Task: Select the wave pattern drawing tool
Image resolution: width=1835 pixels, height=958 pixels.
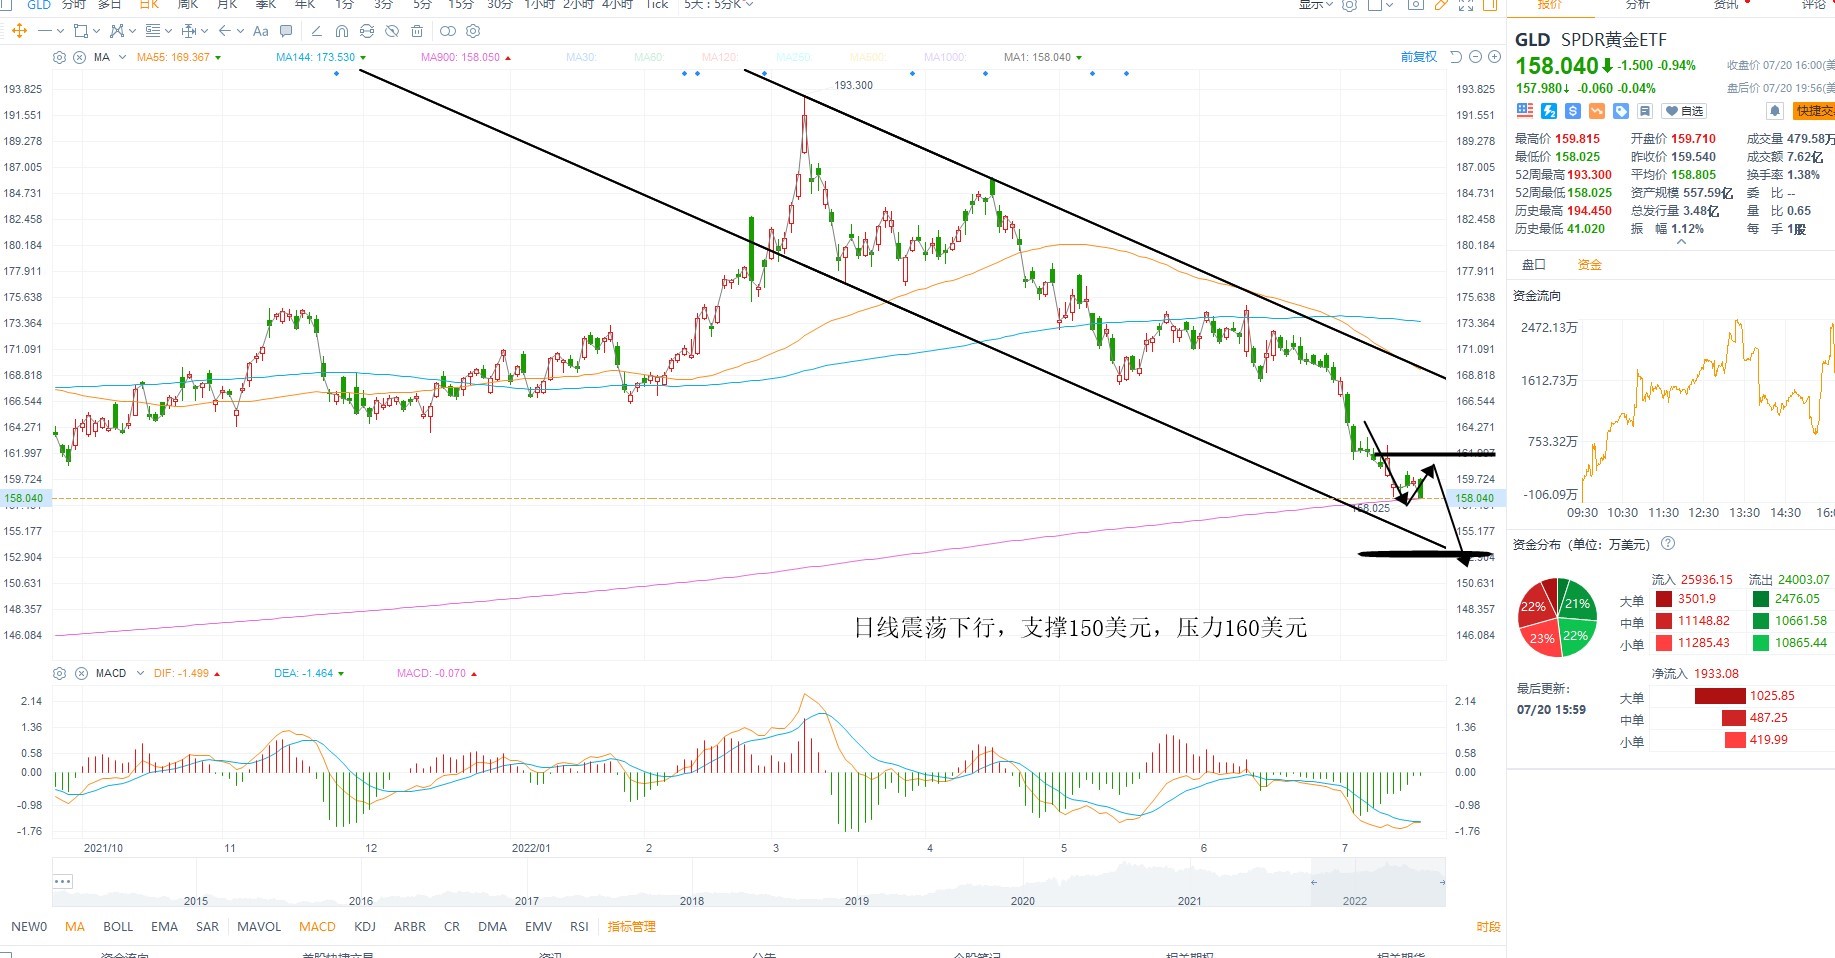Action: click(117, 31)
